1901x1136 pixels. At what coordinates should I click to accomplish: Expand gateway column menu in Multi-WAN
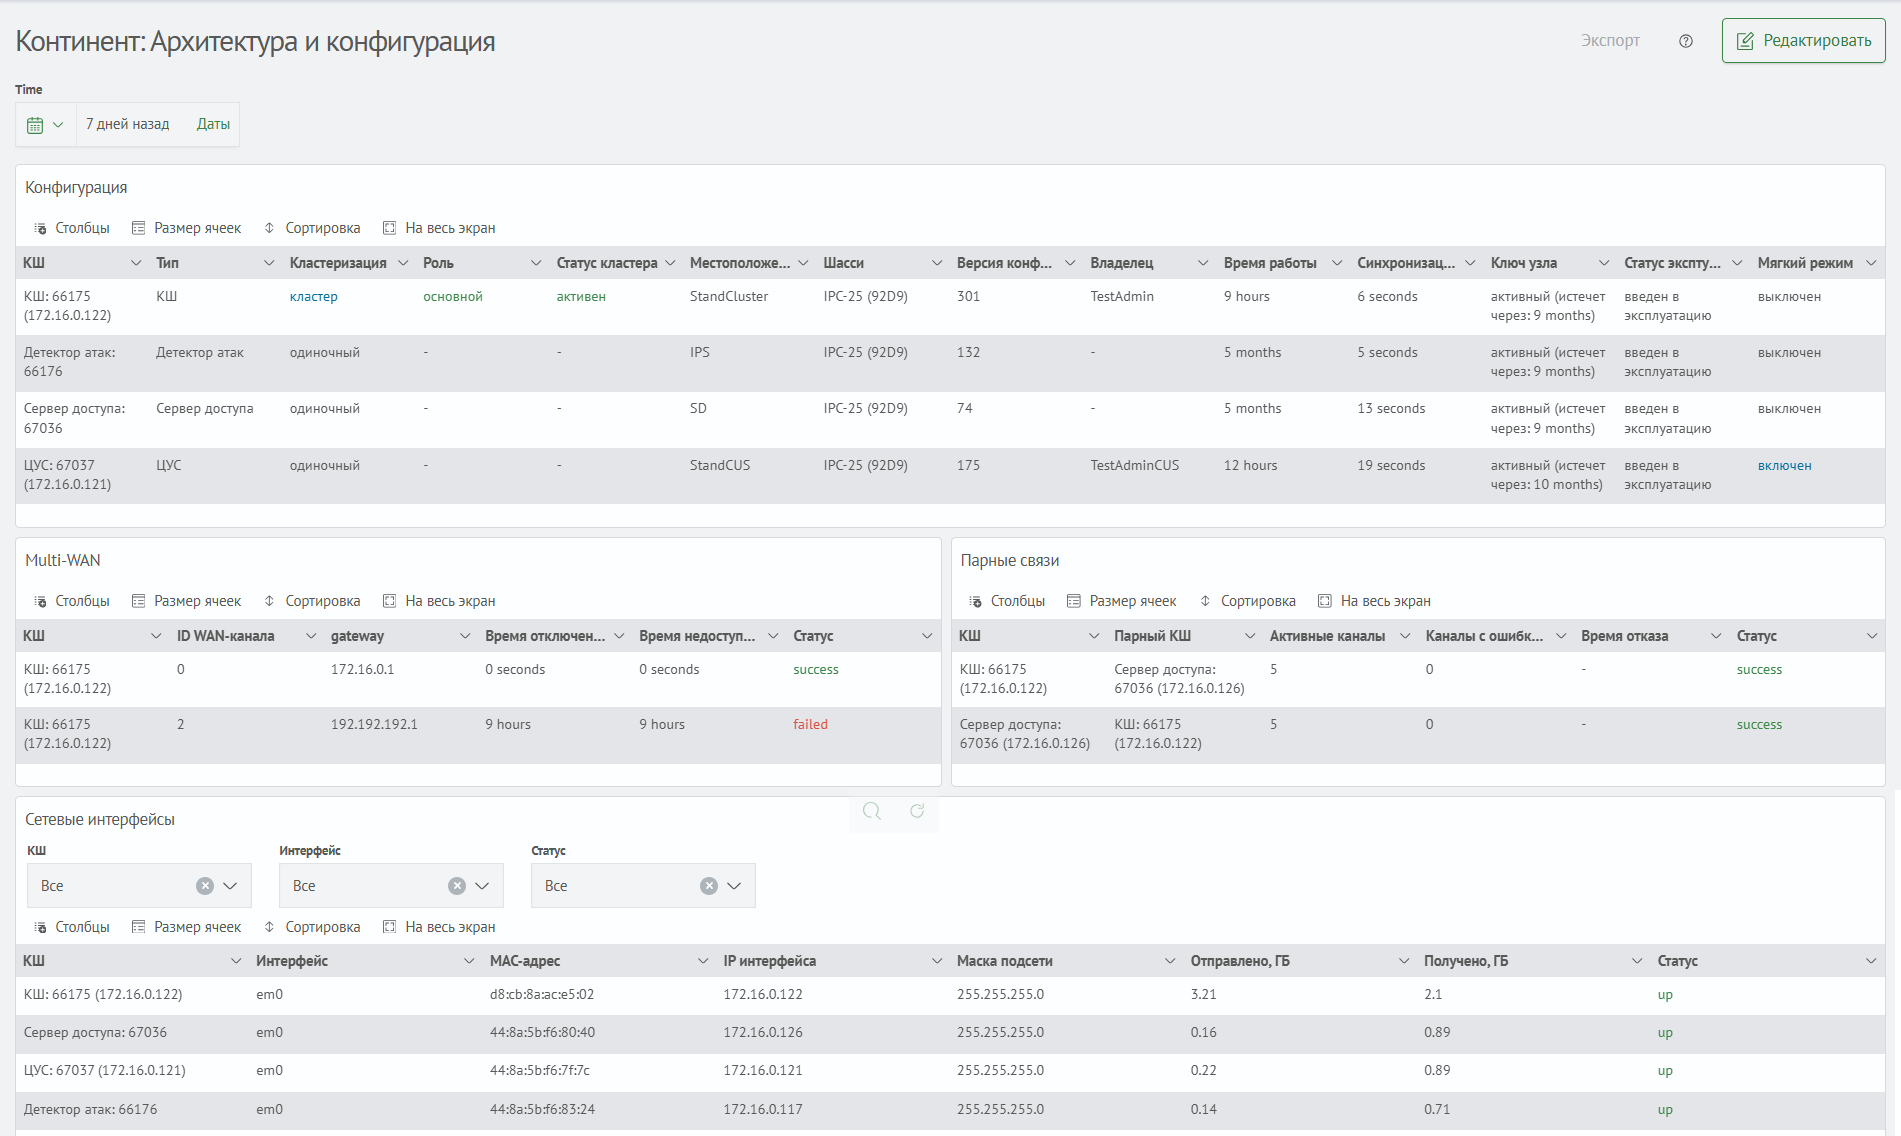tap(465, 636)
